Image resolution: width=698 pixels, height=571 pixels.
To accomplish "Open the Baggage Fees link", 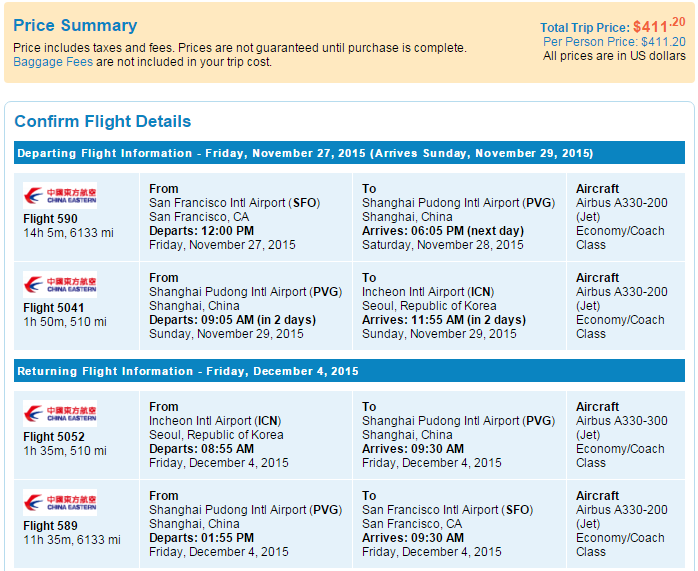I will (x=53, y=62).
